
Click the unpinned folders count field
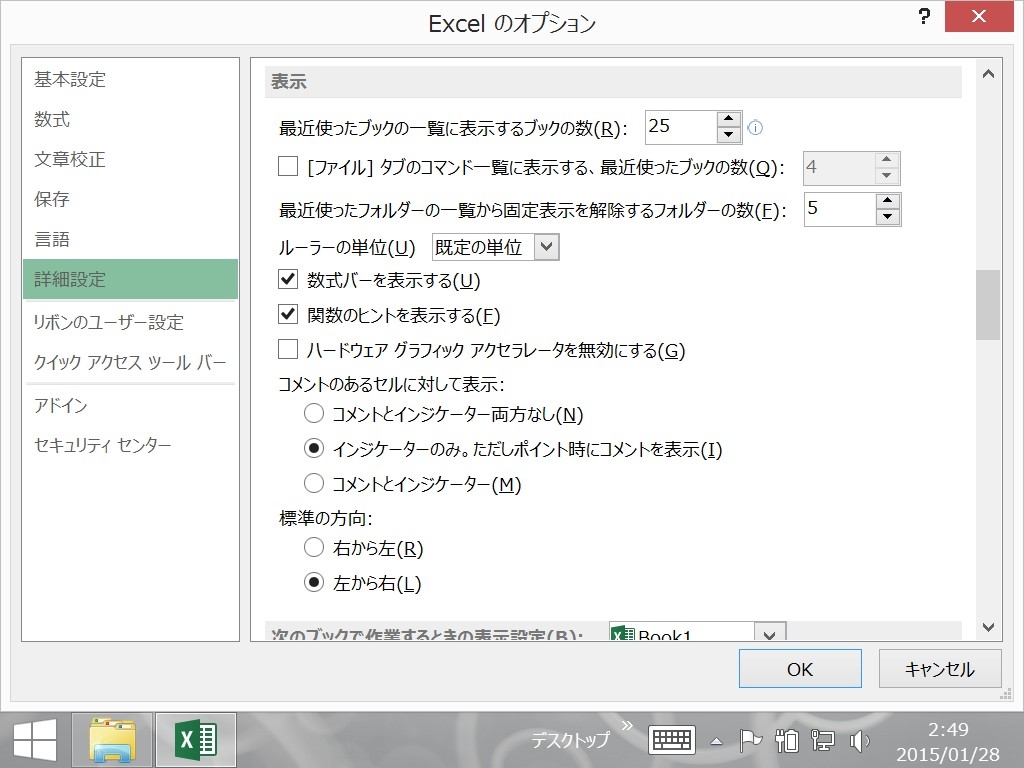(839, 209)
